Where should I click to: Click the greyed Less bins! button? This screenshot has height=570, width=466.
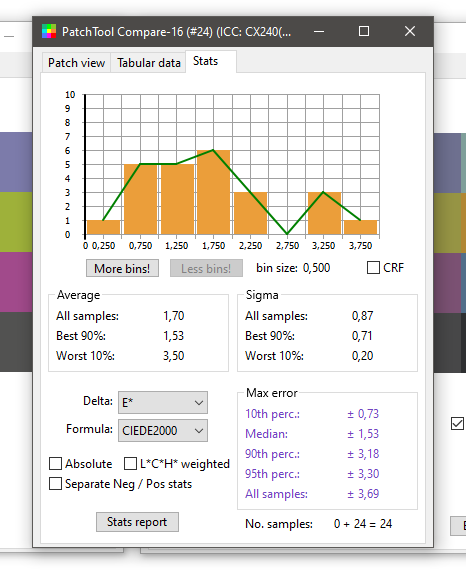pos(206,268)
